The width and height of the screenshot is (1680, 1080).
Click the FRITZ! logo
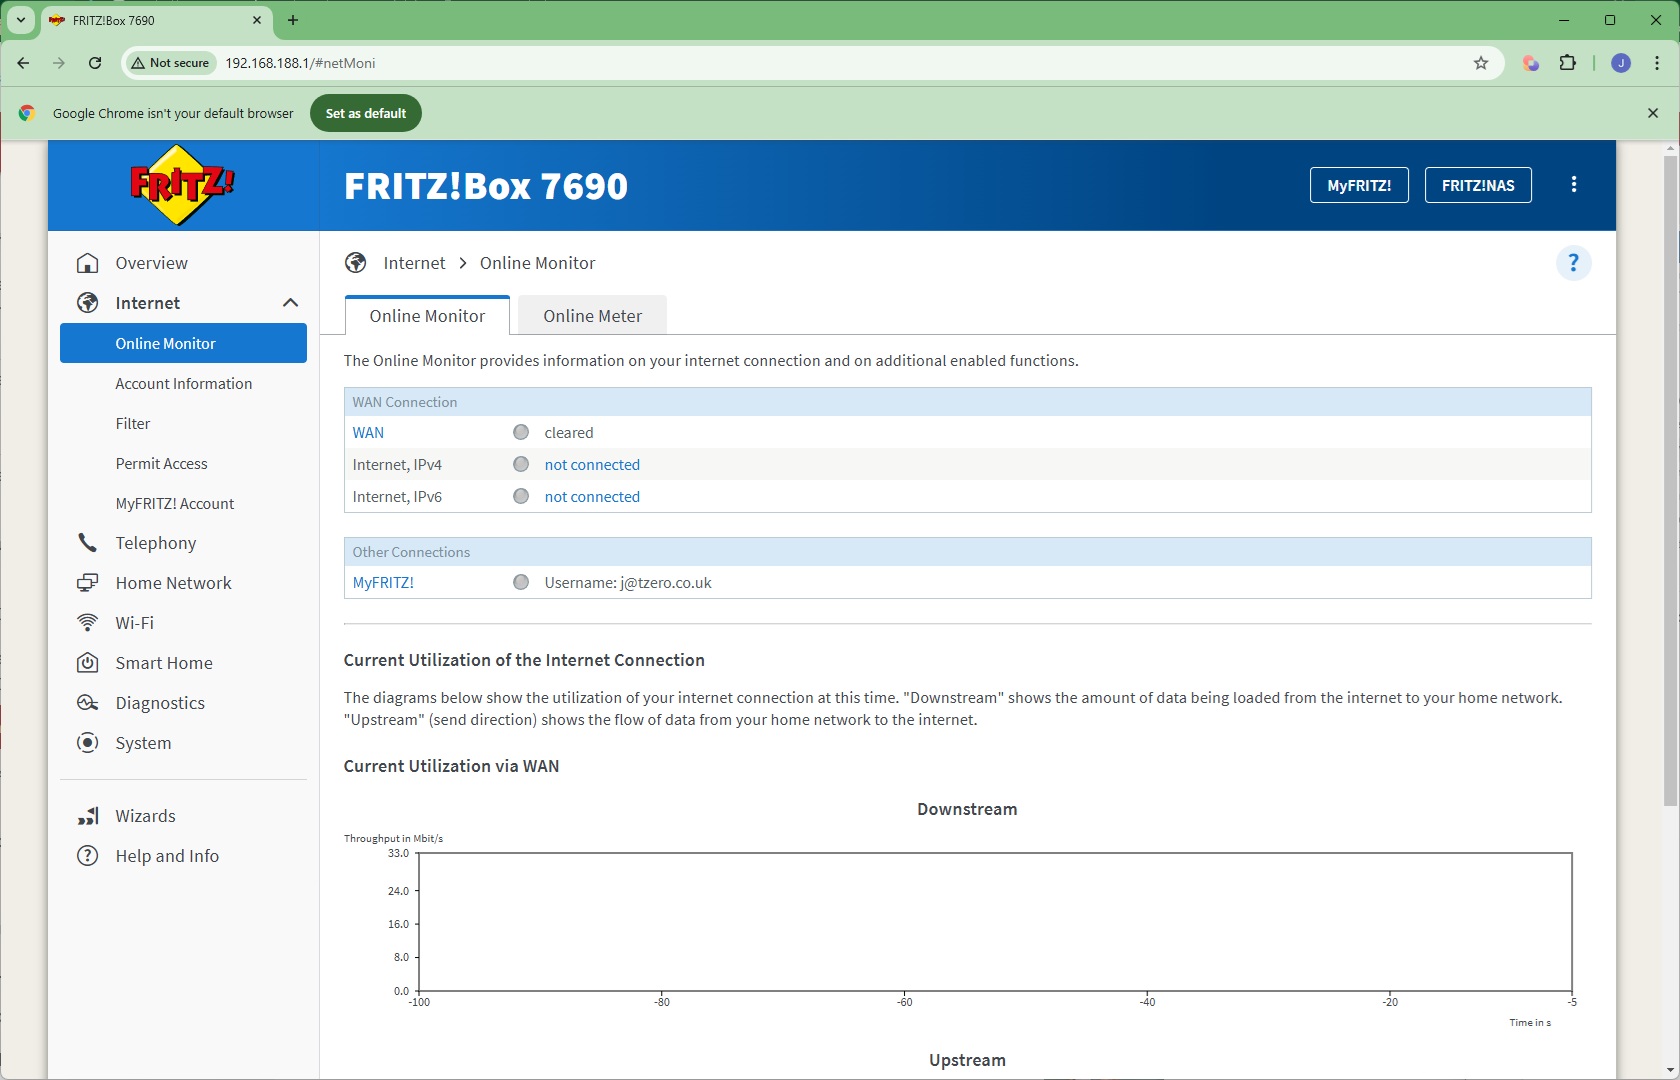(x=182, y=185)
